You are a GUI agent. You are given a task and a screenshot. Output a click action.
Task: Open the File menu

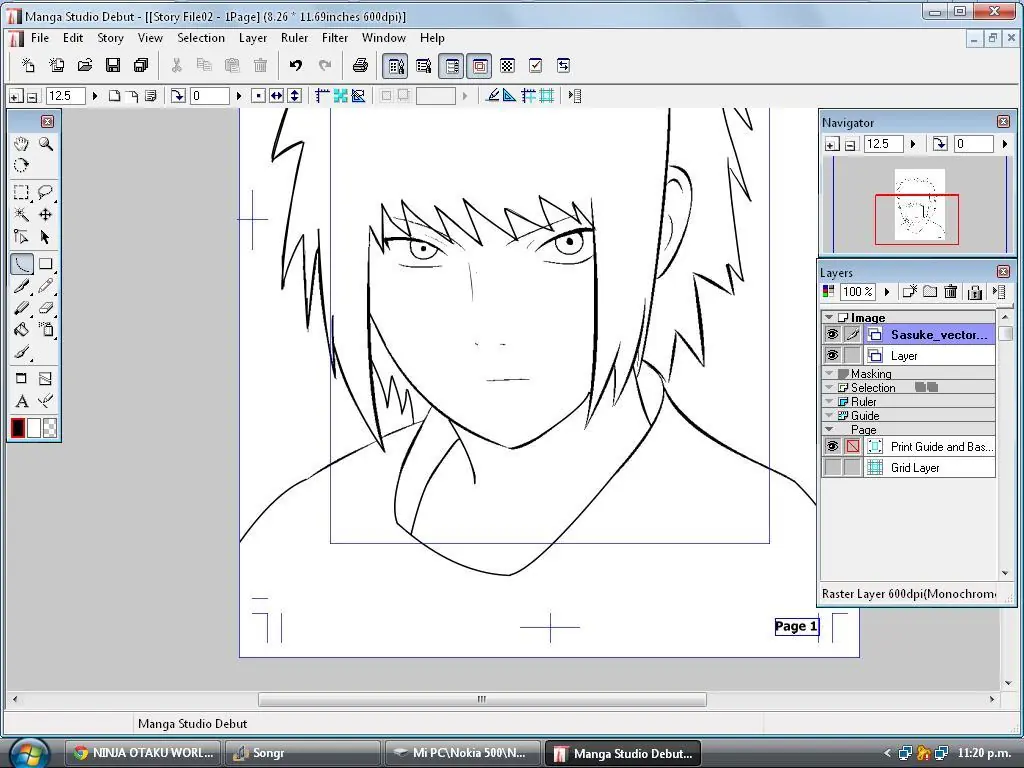pyautogui.click(x=40, y=38)
